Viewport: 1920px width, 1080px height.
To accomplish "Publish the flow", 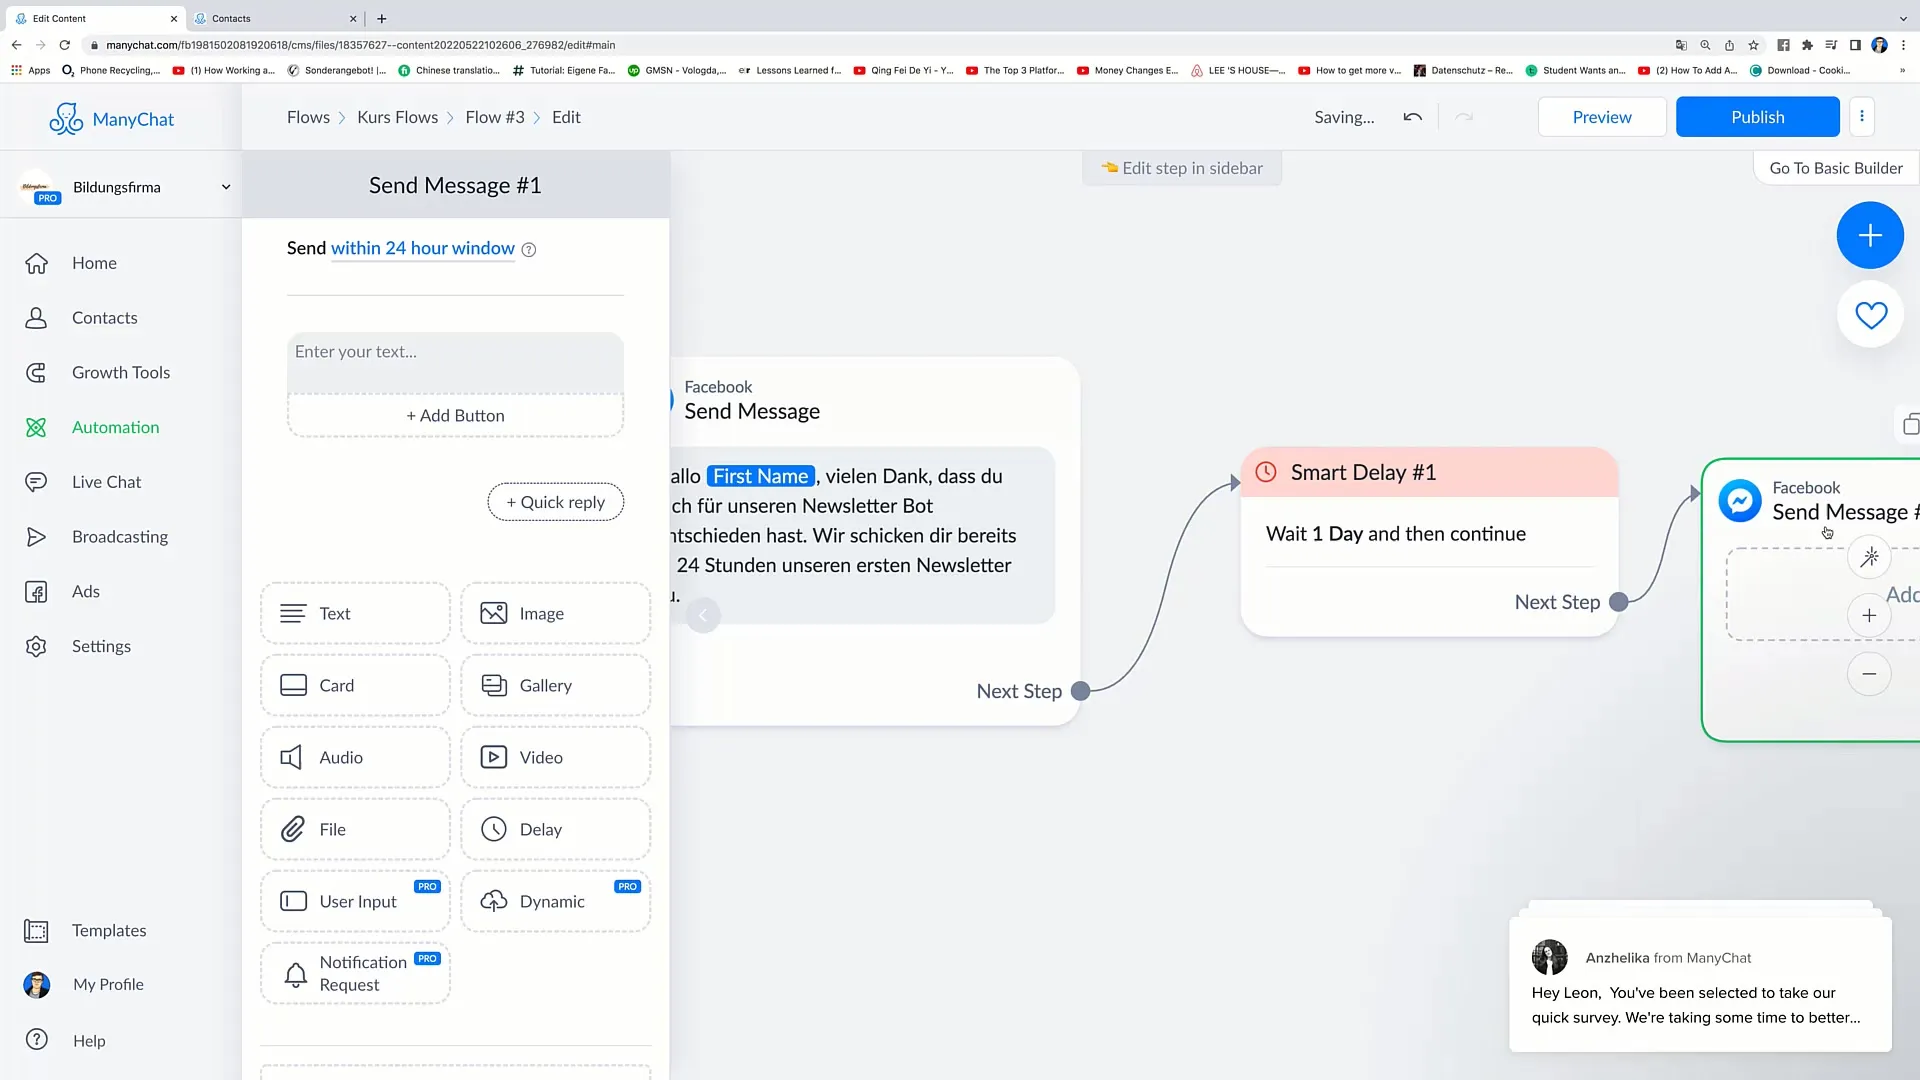I will coord(1757,117).
